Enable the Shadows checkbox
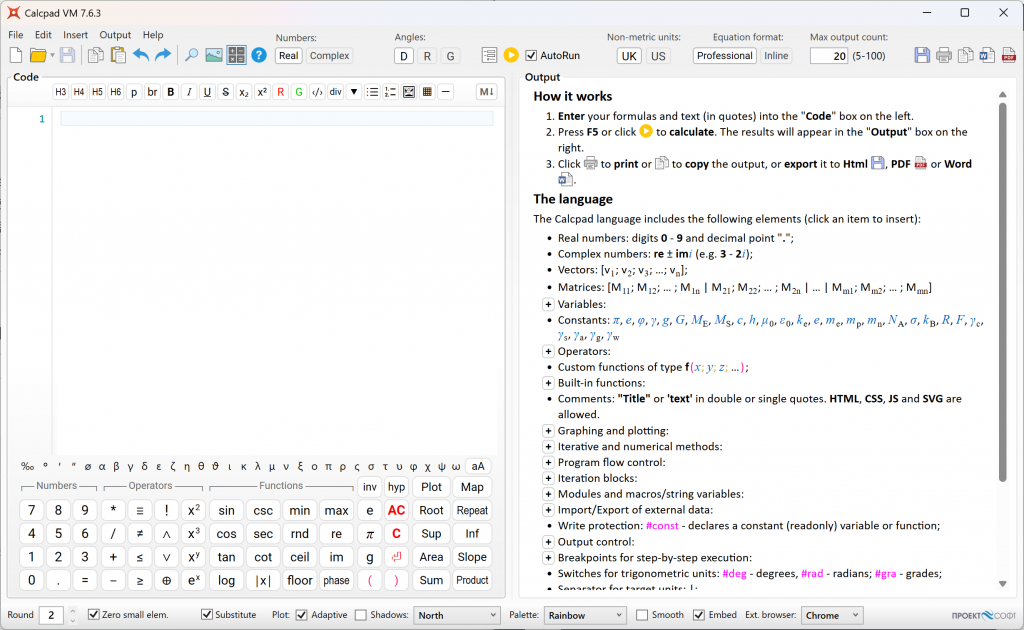The width and height of the screenshot is (1024, 630). [x=360, y=614]
